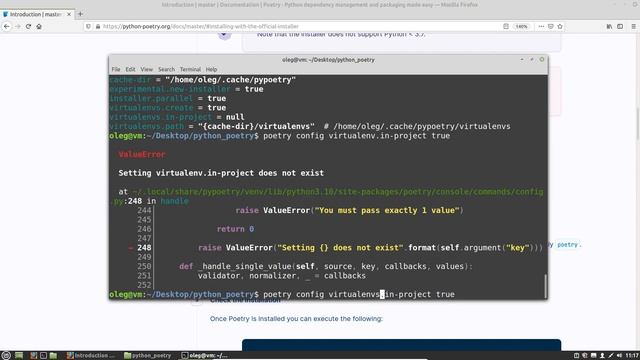Open page actions three-dot menu
This screenshot has width=640, height=360.
(541, 26)
